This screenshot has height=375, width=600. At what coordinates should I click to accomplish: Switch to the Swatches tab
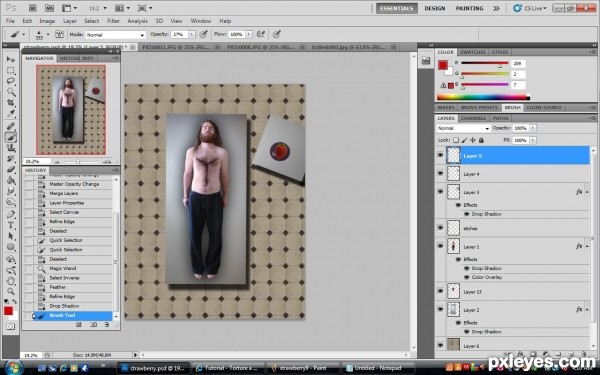pyautogui.click(x=472, y=52)
